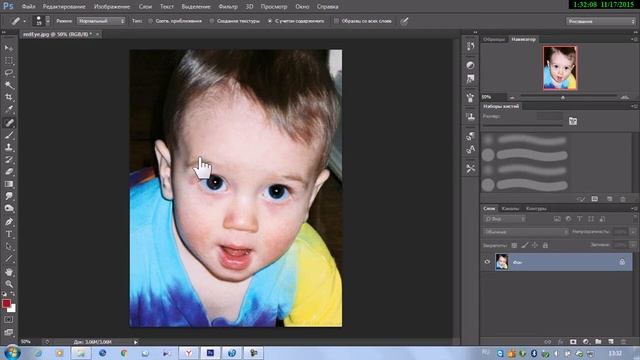
Task: Select the Brush tool in toolbox
Action: (9, 135)
